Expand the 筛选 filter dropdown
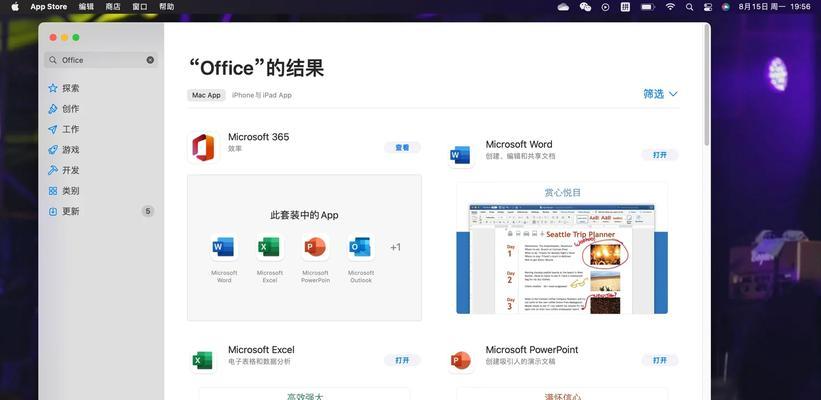Image resolution: width=821 pixels, height=400 pixels. coord(660,94)
